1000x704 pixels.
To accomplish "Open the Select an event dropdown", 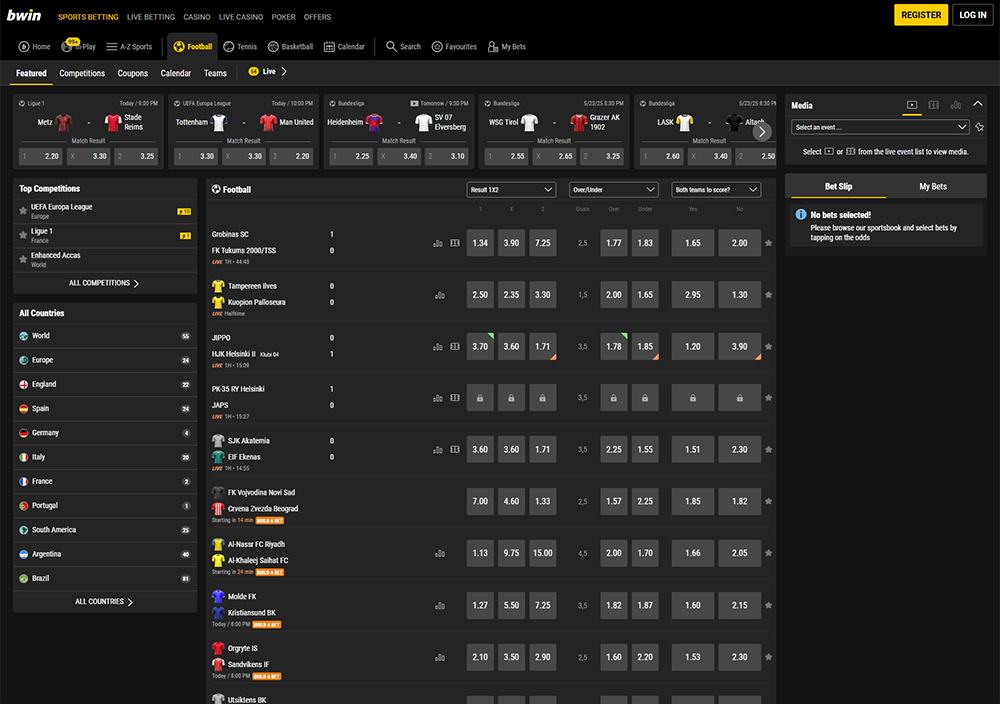I will click(x=880, y=127).
